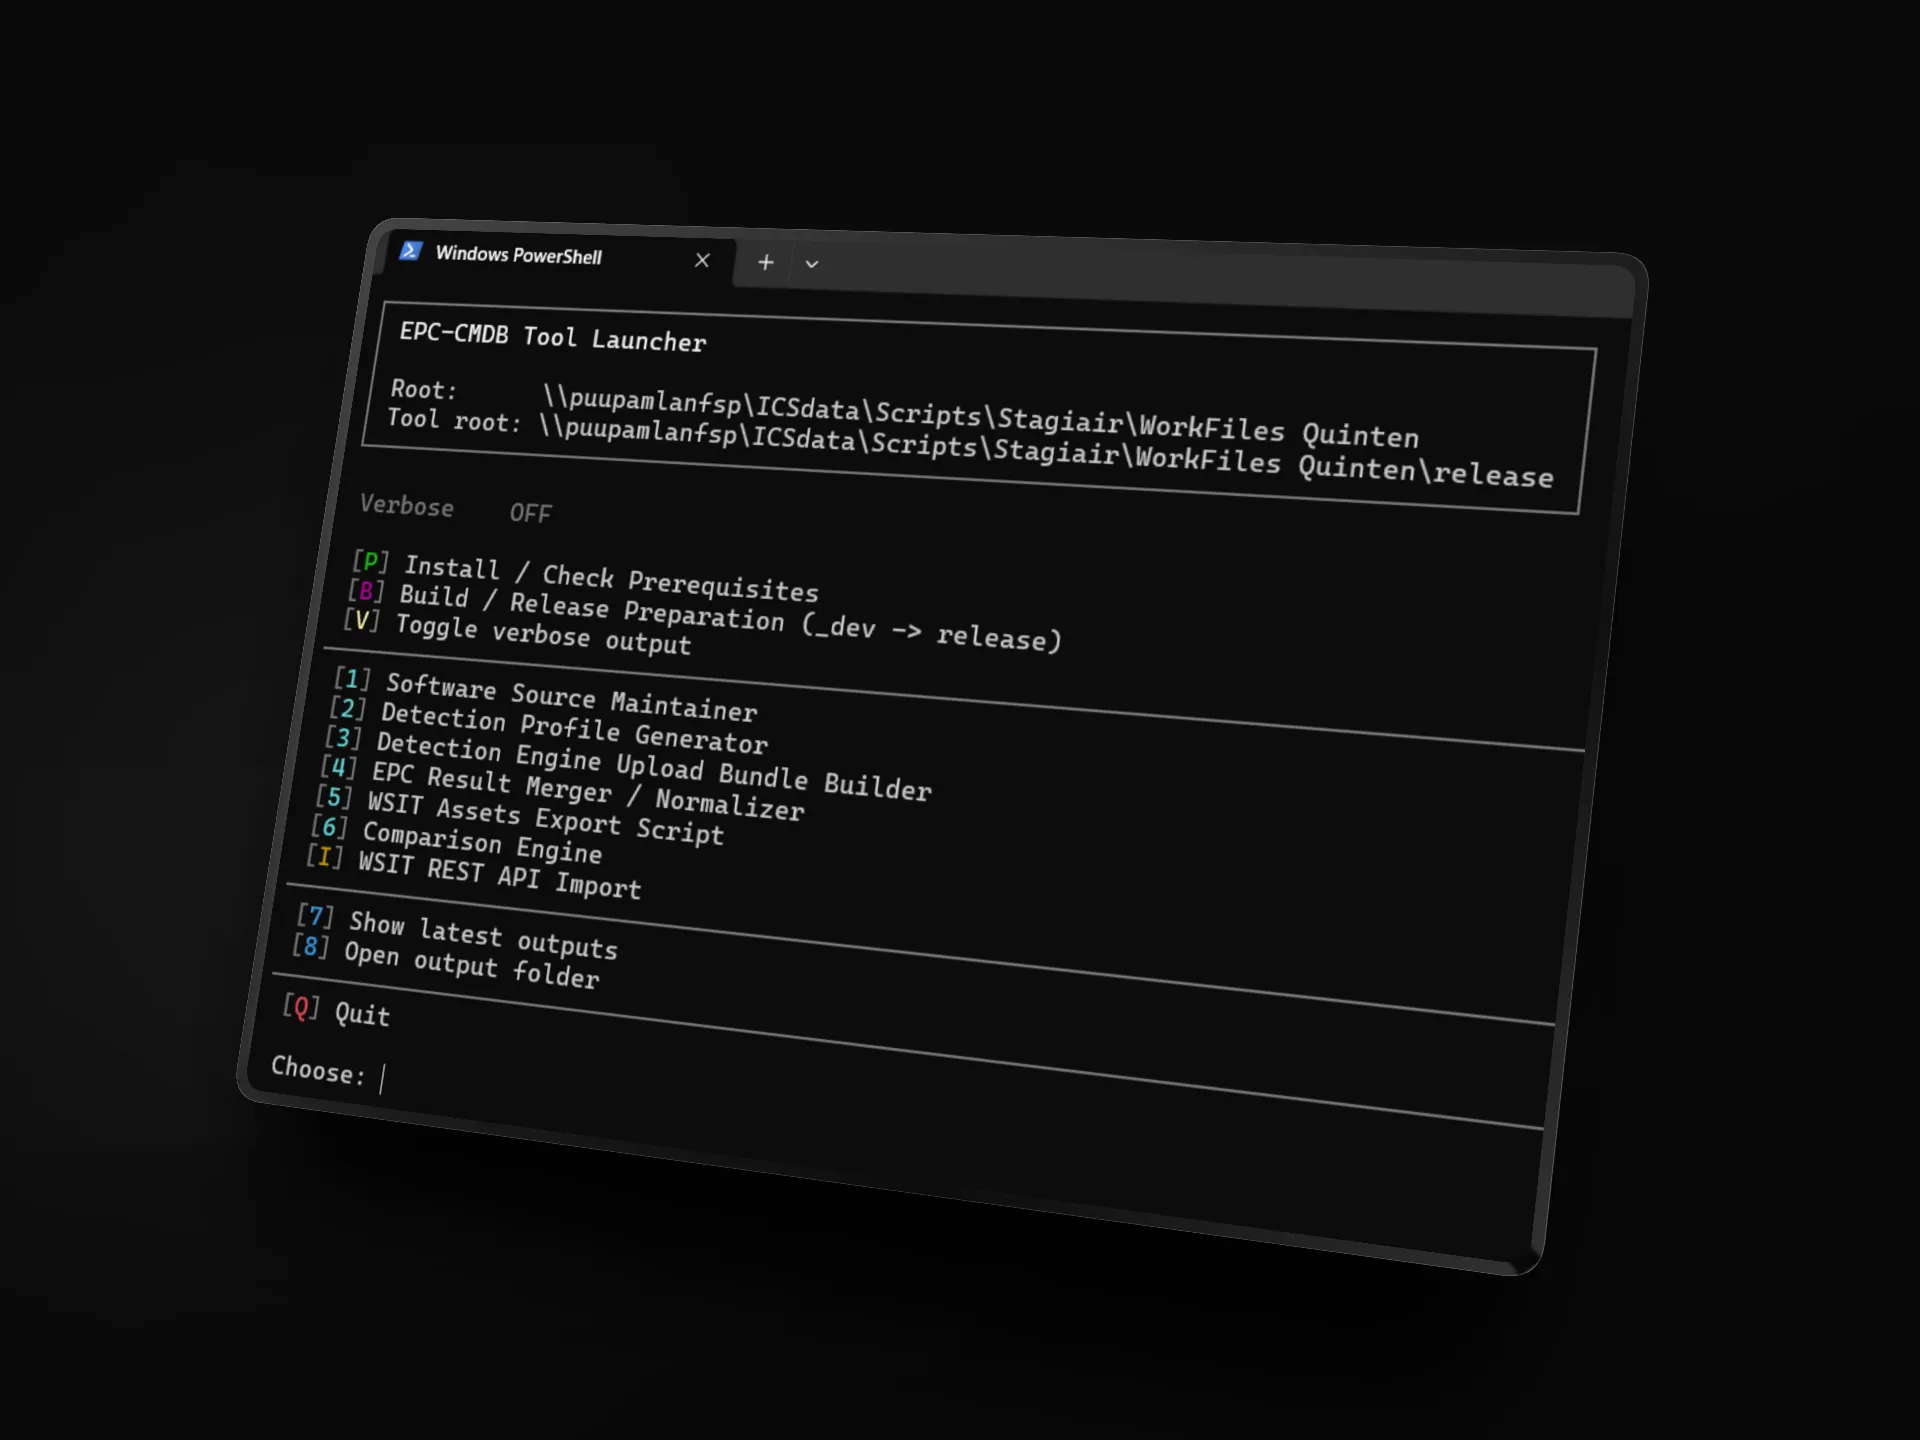Click '[6] Comparison Engine' entry
This screenshot has width=1920, height=1440.
coord(456,840)
